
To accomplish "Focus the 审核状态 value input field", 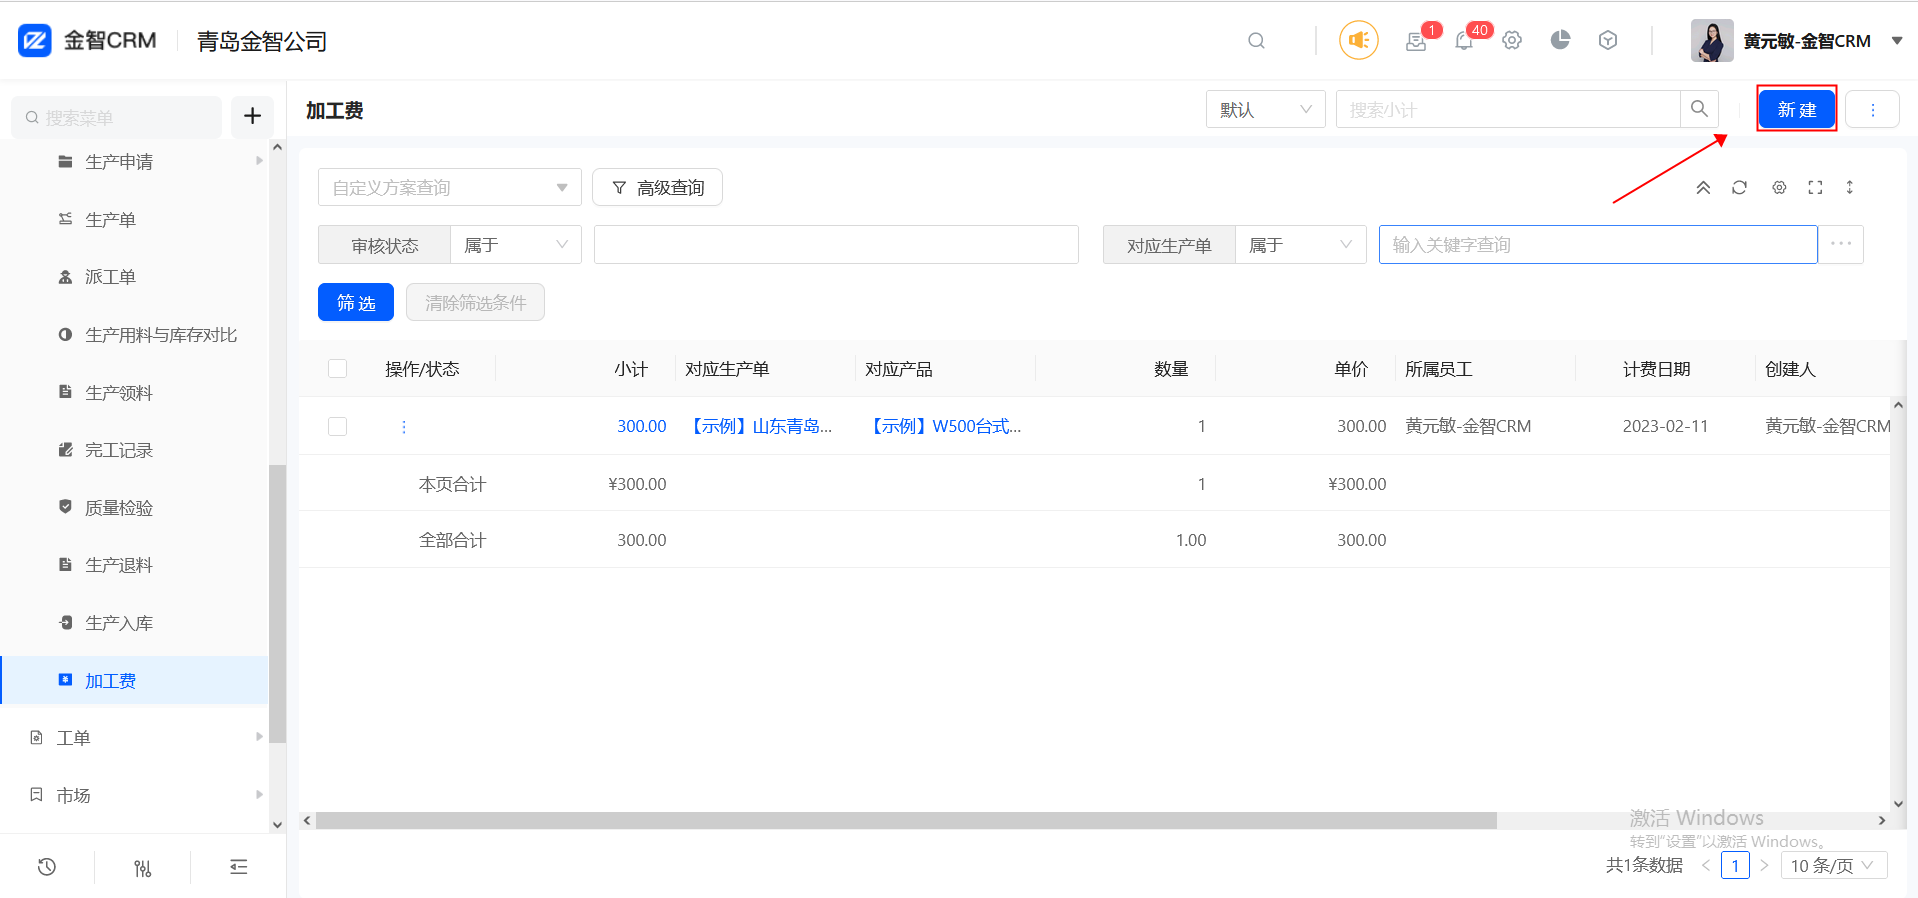I will [x=836, y=244].
